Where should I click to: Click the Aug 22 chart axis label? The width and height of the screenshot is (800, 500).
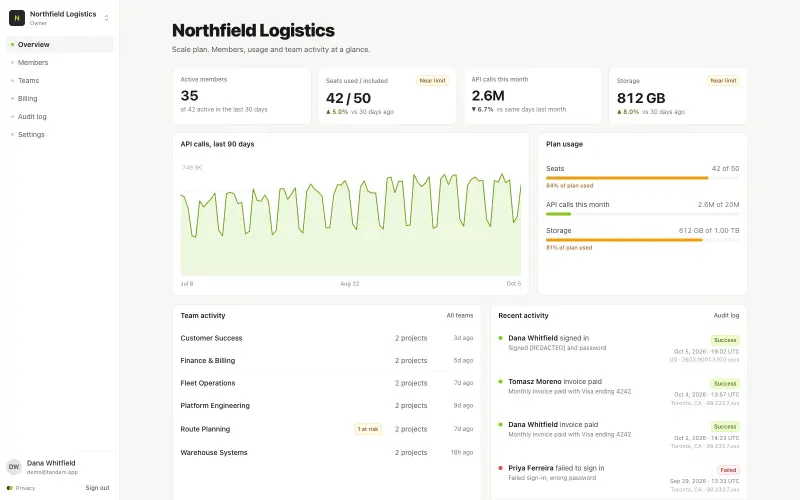(350, 284)
